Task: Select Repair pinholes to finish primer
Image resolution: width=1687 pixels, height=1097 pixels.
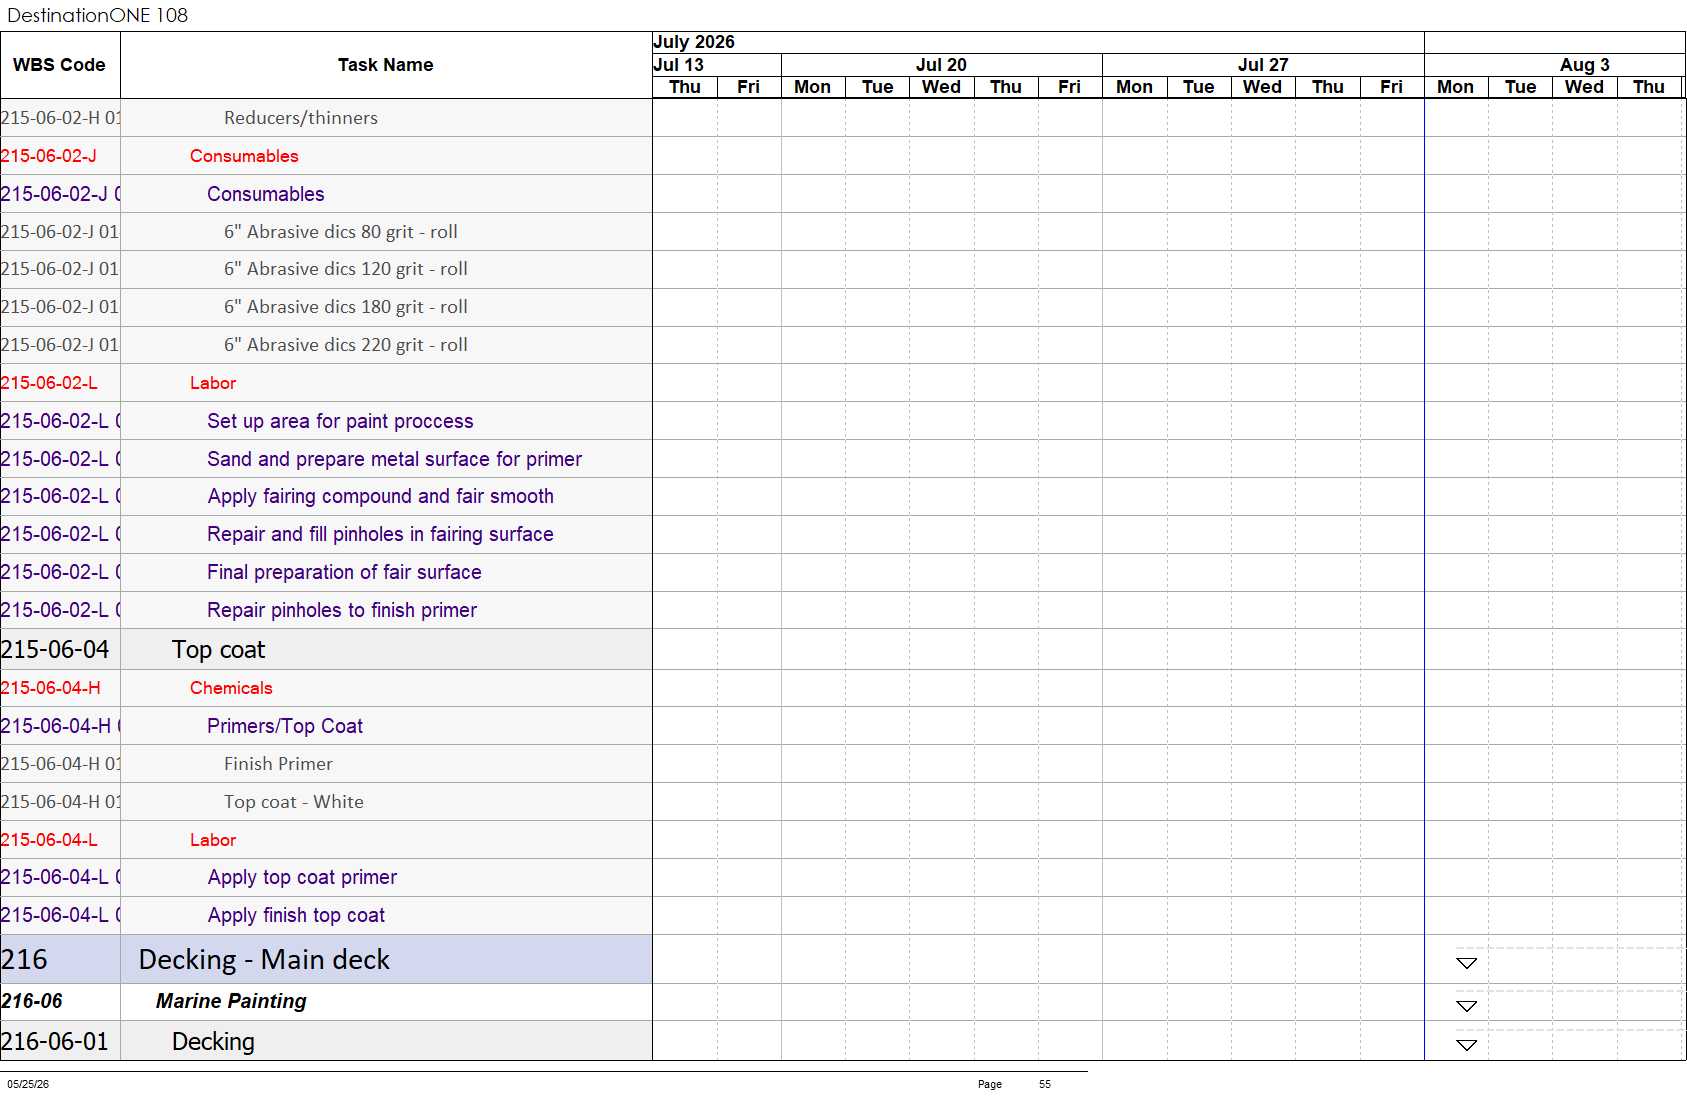Action: pyautogui.click(x=342, y=610)
